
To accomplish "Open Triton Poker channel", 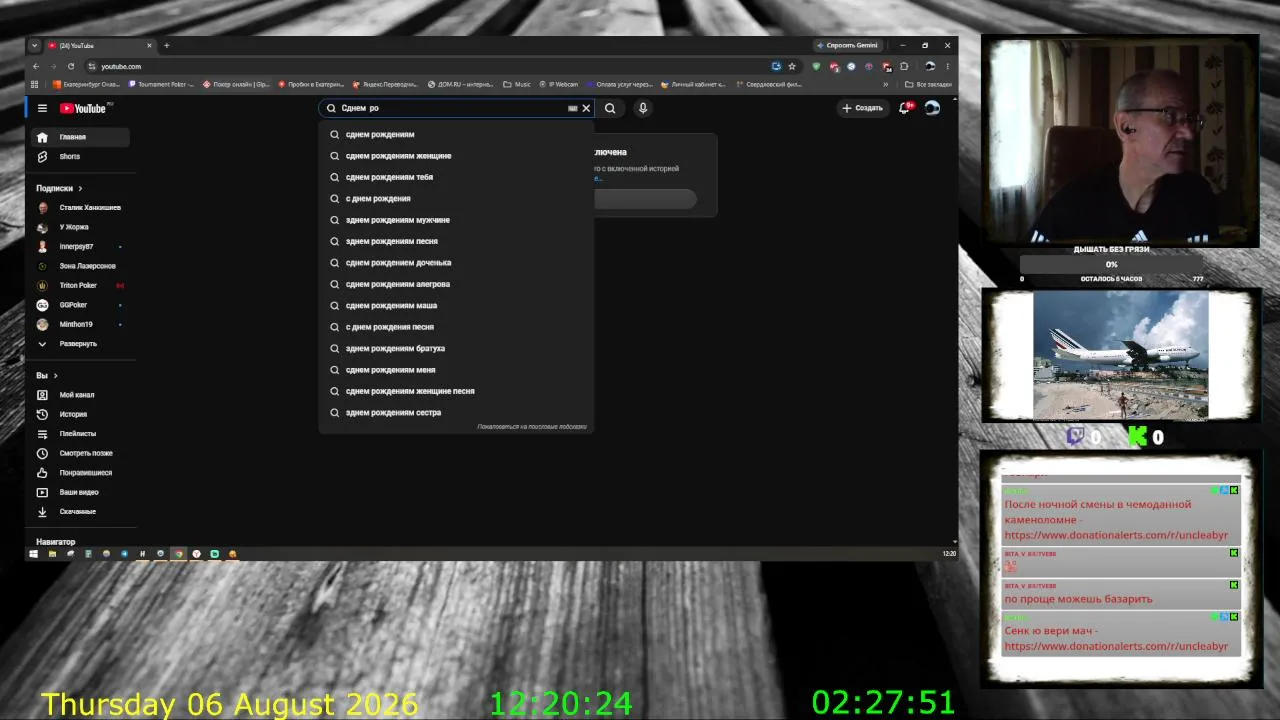I will pyautogui.click(x=79, y=285).
